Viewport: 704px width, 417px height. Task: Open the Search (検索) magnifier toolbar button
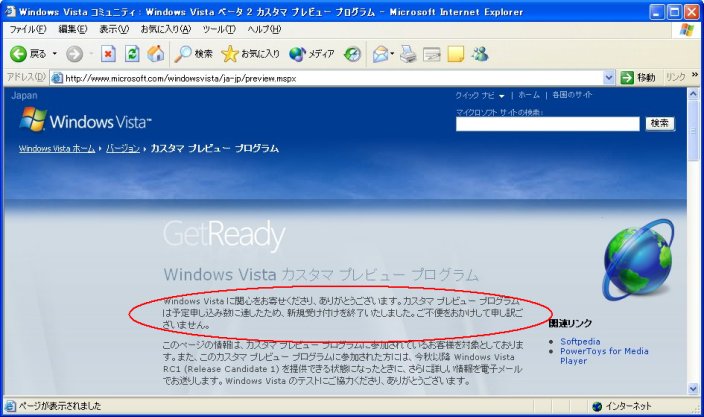(x=194, y=54)
